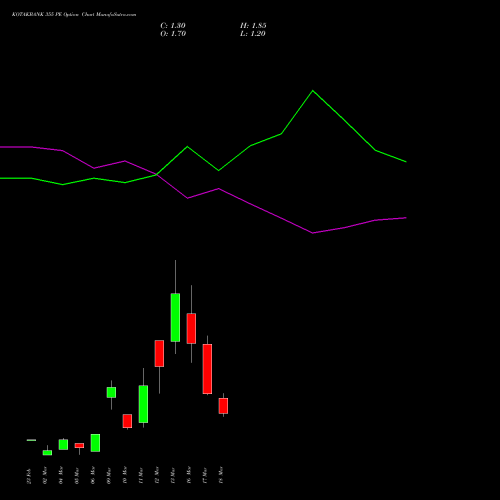Click the tall green candle above 13 Mar

[x=175, y=317]
